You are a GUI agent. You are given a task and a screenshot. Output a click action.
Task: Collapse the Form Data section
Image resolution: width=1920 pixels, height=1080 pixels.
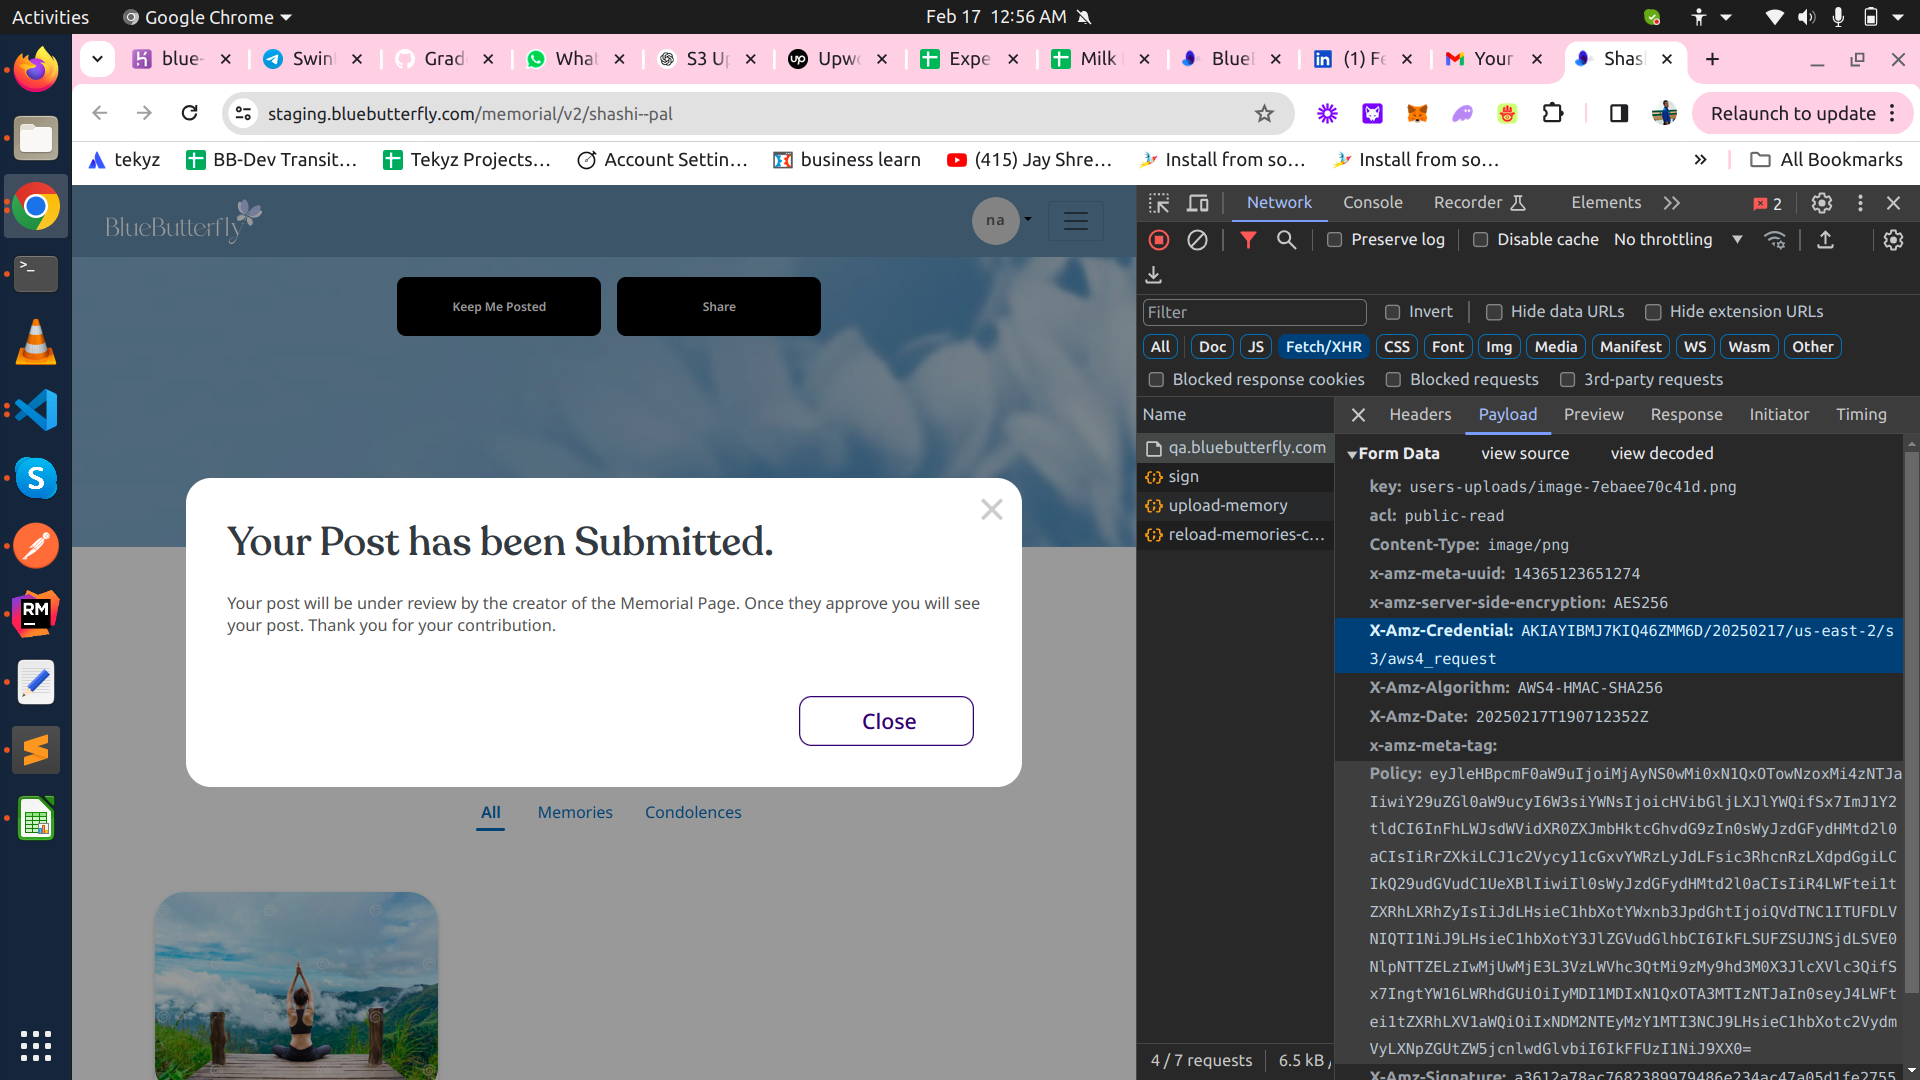(x=1352, y=455)
